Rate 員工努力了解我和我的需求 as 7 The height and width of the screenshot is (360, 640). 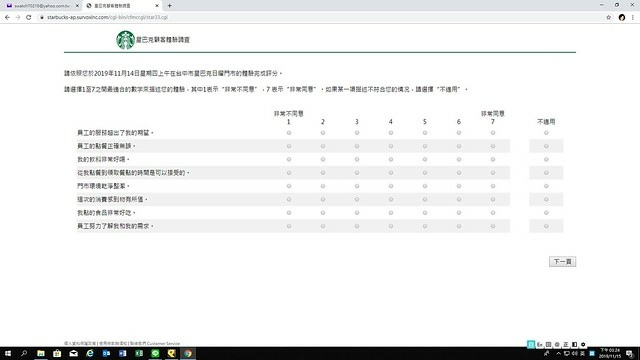(493, 226)
